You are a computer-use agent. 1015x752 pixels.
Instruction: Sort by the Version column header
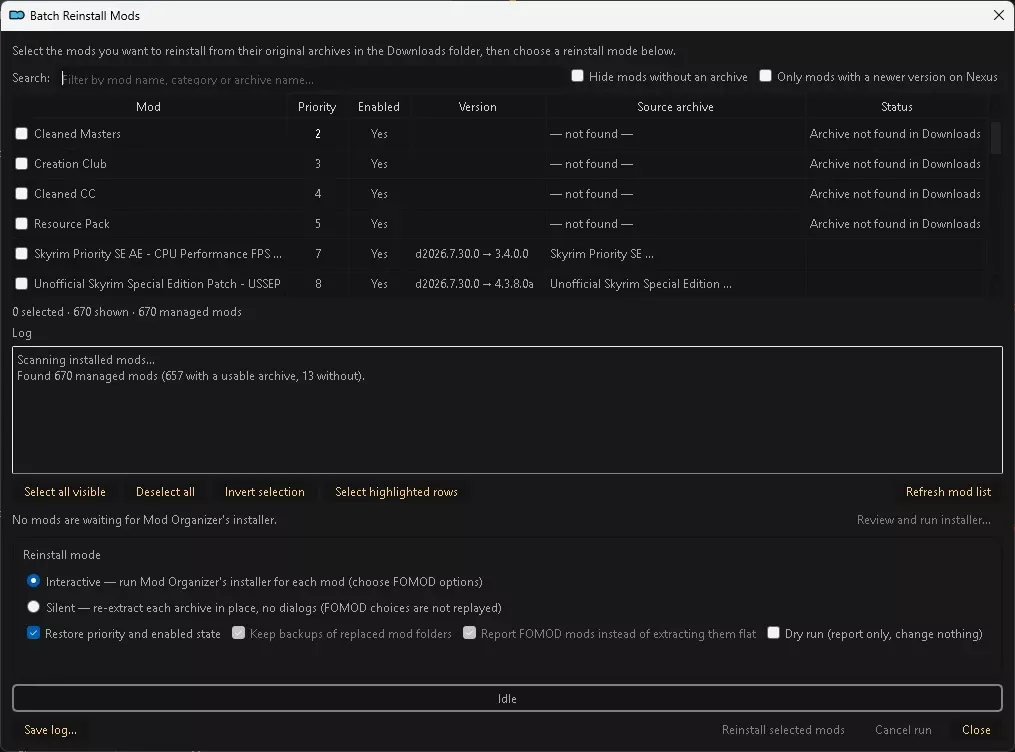(478, 107)
